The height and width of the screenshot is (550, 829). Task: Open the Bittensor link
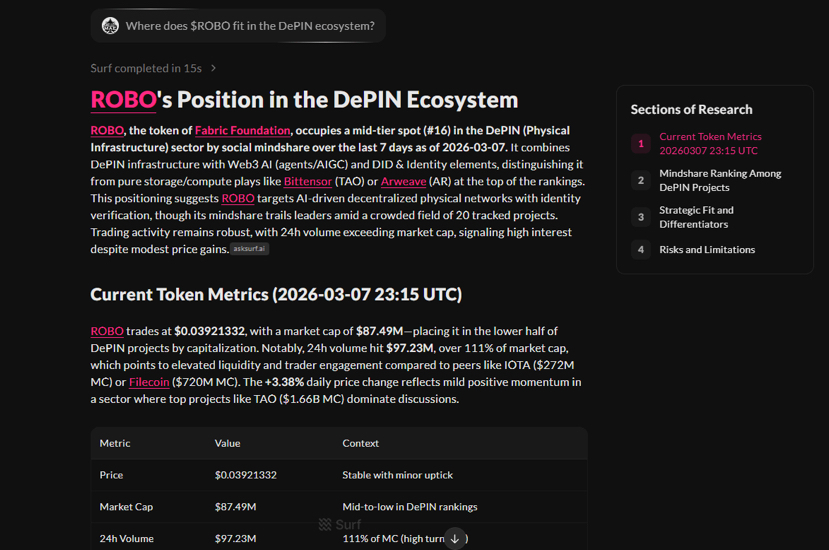308,181
